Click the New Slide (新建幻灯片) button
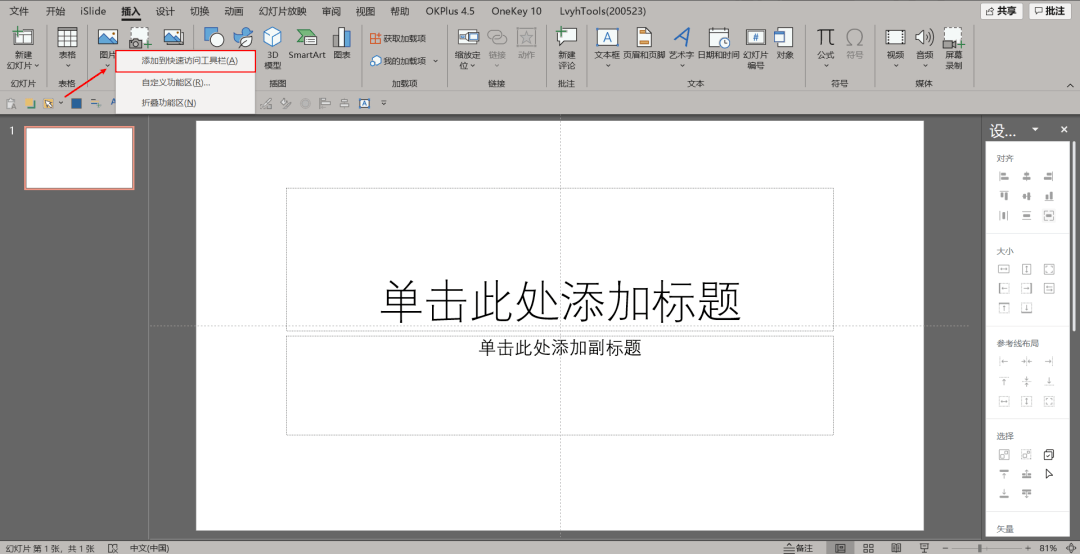The width and height of the screenshot is (1080, 554). point(23,48)
